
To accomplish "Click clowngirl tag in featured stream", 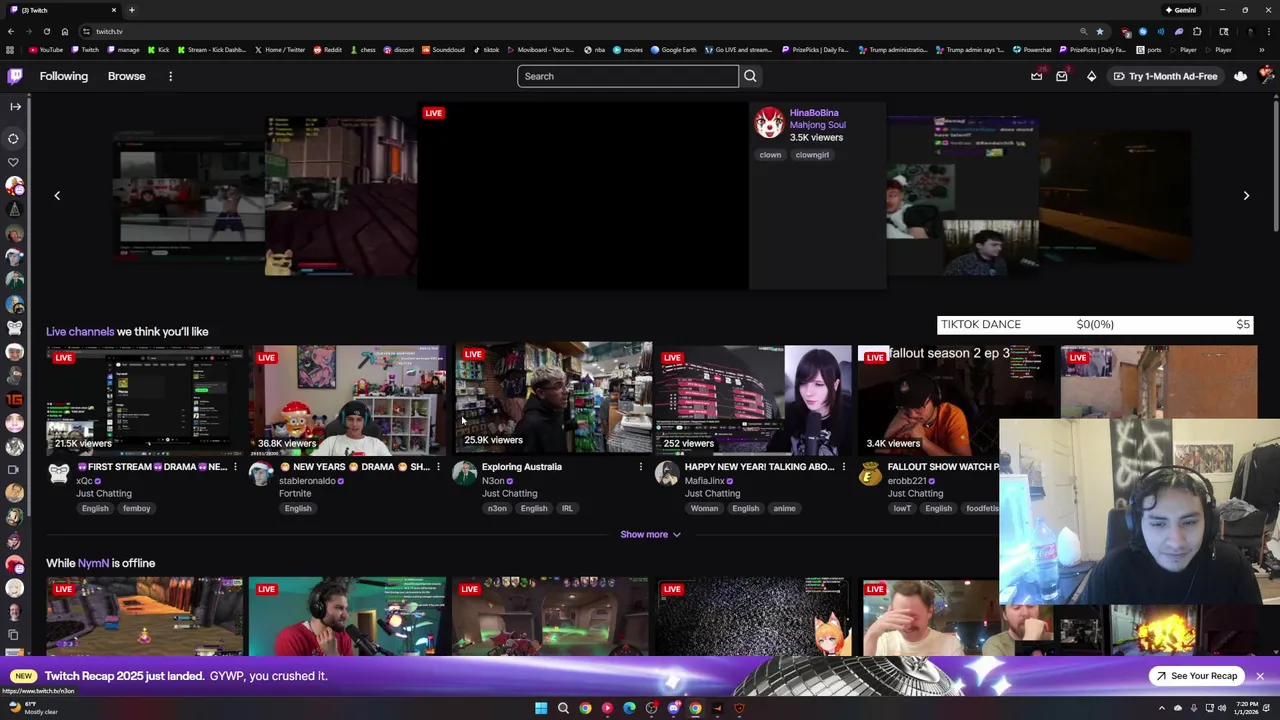I will (812, 155).
